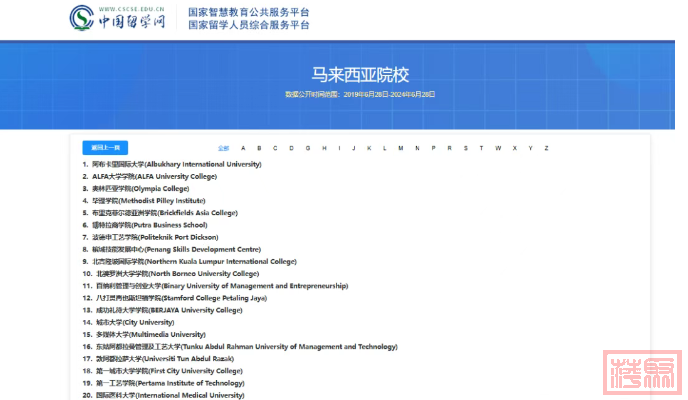The image size is (688, 400).
Task: Select the First City University College row
Action: pyautogui.click(x=163, y=371)
